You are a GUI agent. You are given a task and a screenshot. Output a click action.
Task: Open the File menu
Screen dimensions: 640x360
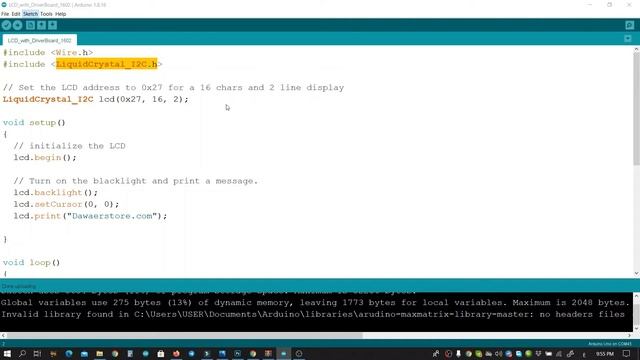coord(5,14)
